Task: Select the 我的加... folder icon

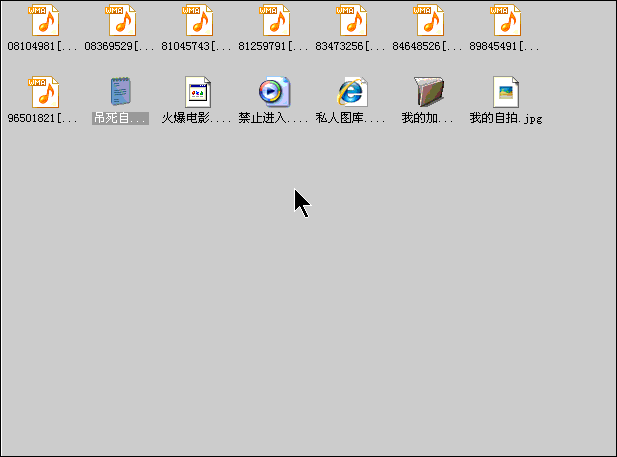Action: (429, 92)
